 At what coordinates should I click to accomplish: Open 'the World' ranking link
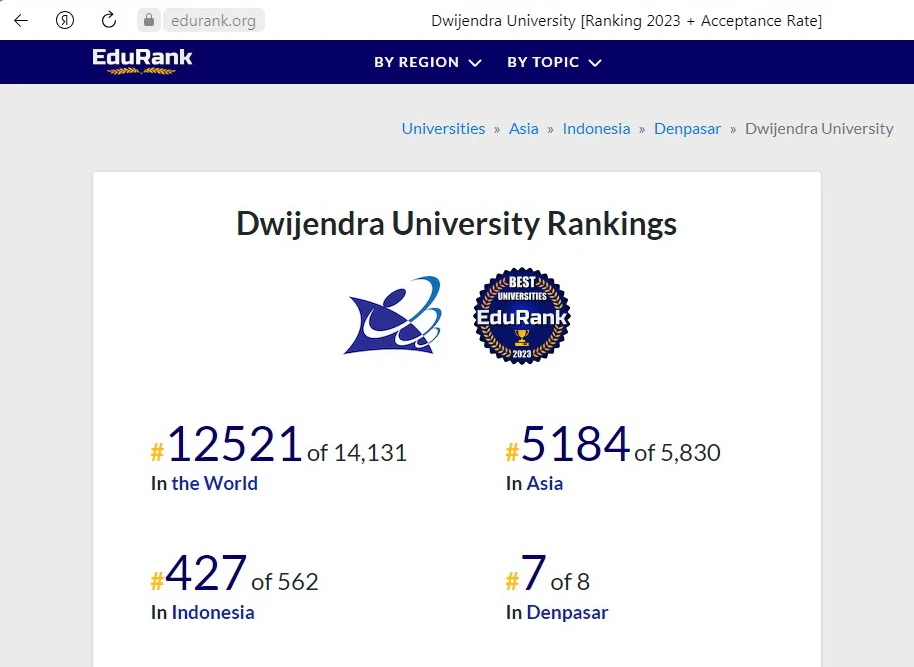coord(215,483)
